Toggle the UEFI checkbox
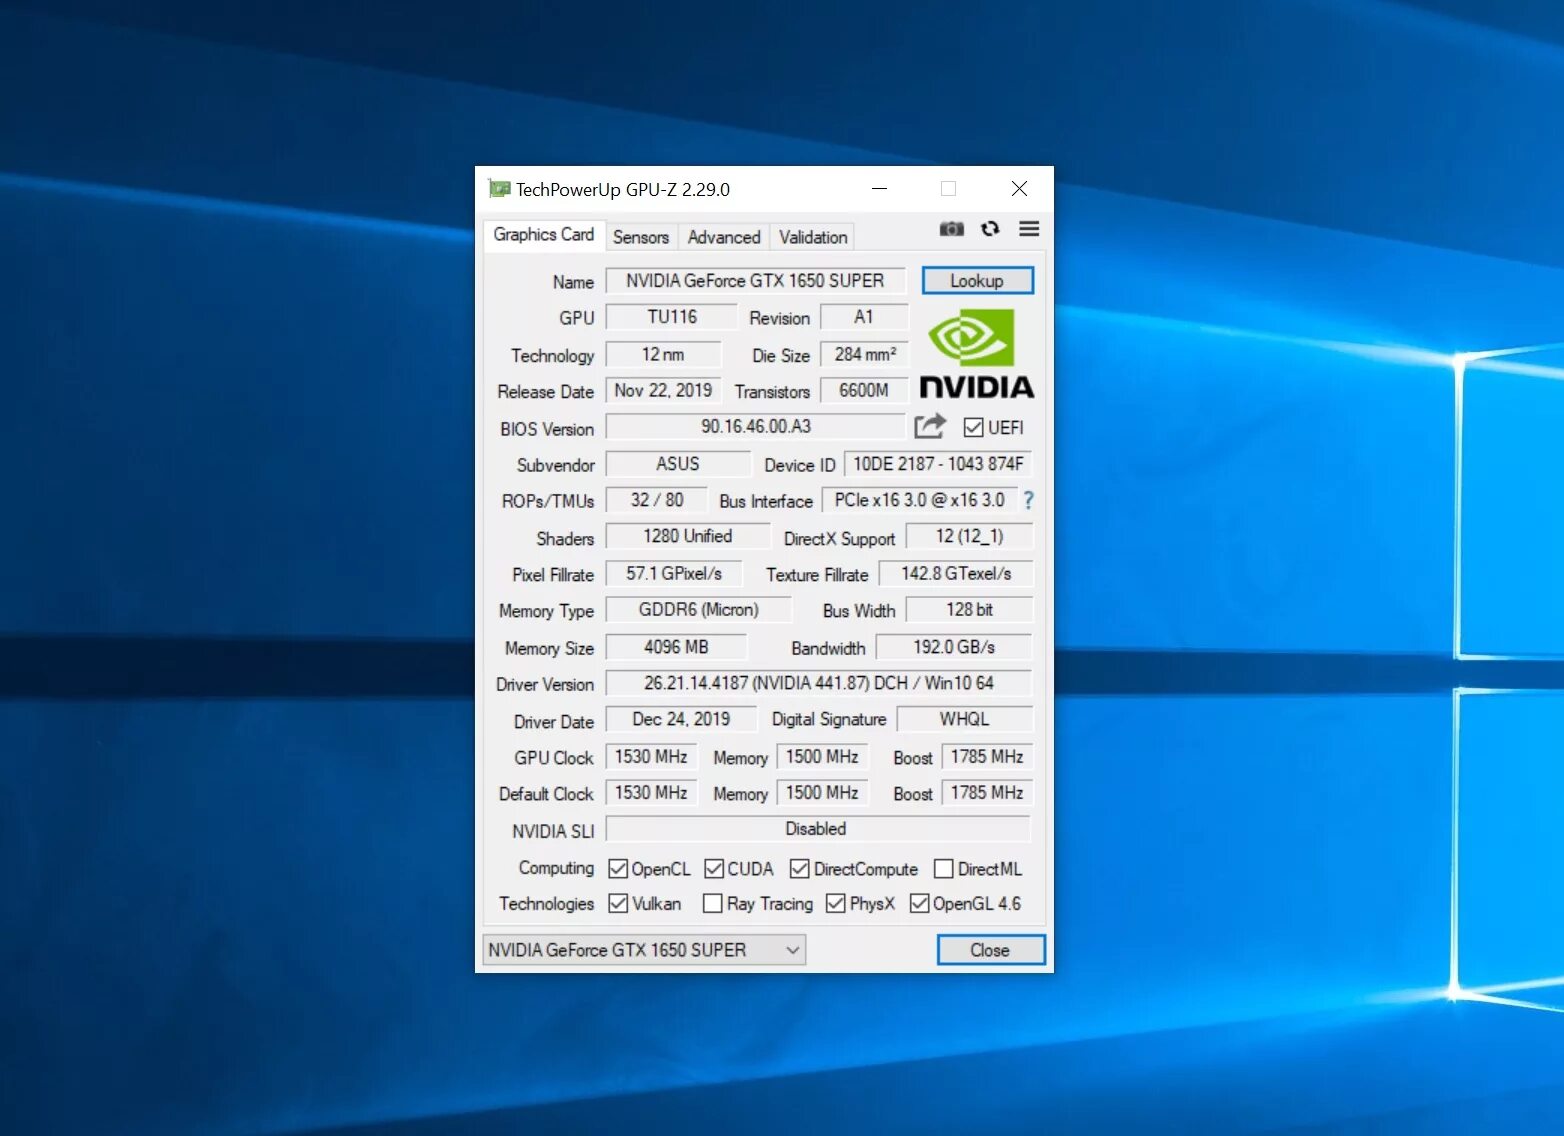Image resolution: width=1564 pixels, height=1136 pixels. pyautogui.click(x=973, y=428)
